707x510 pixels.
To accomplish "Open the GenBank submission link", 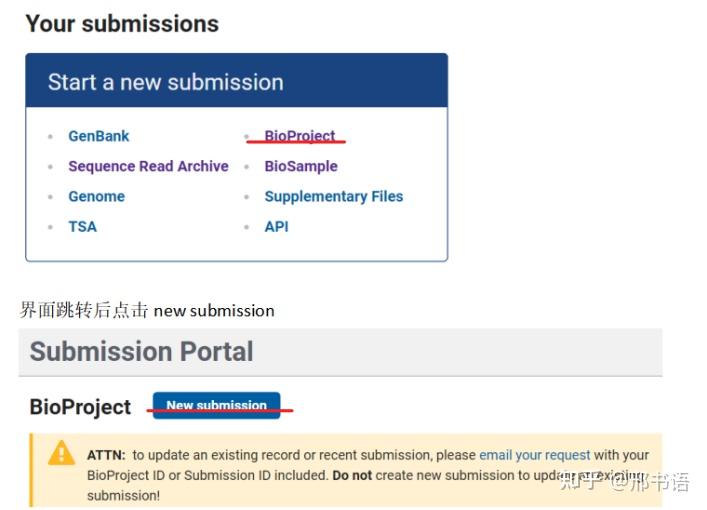I will point(98,136).
